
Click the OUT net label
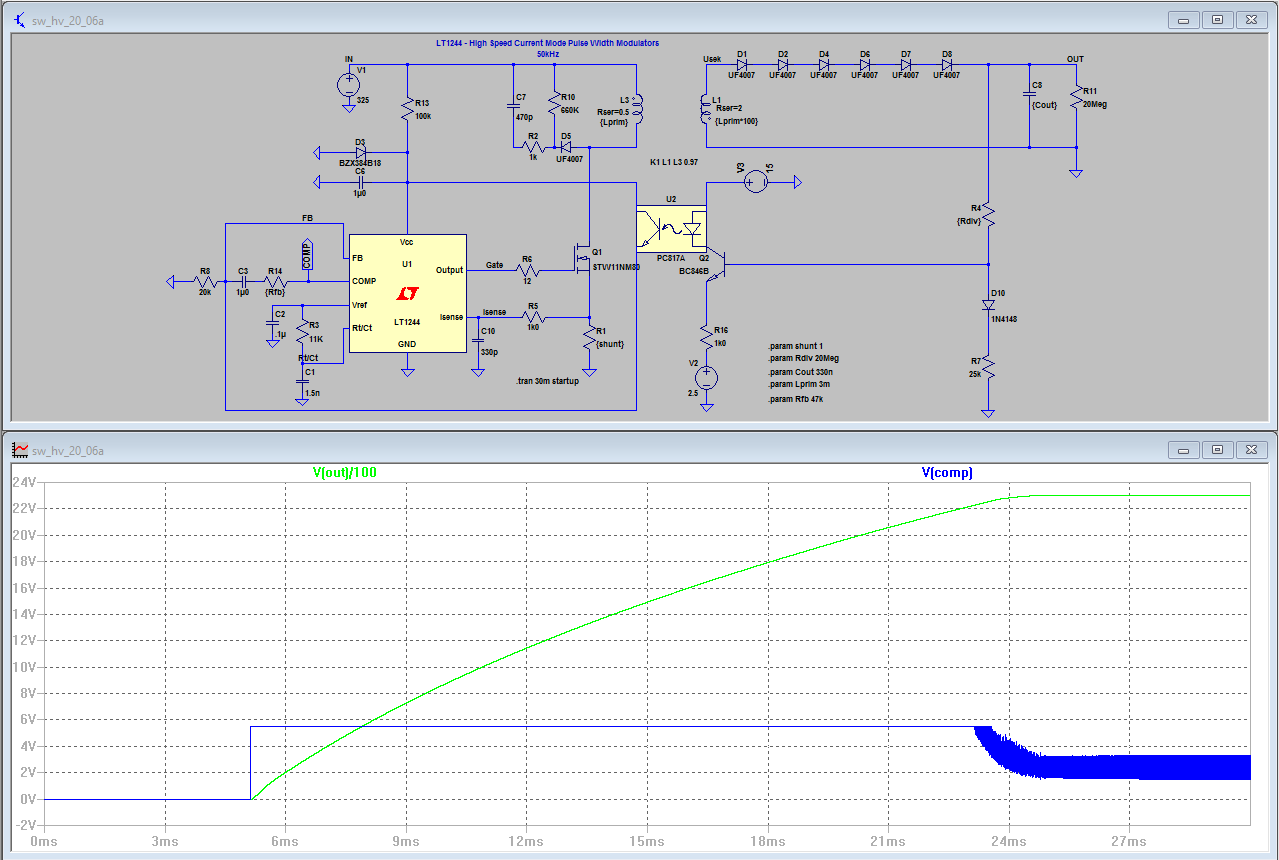tap(1075, 59)
